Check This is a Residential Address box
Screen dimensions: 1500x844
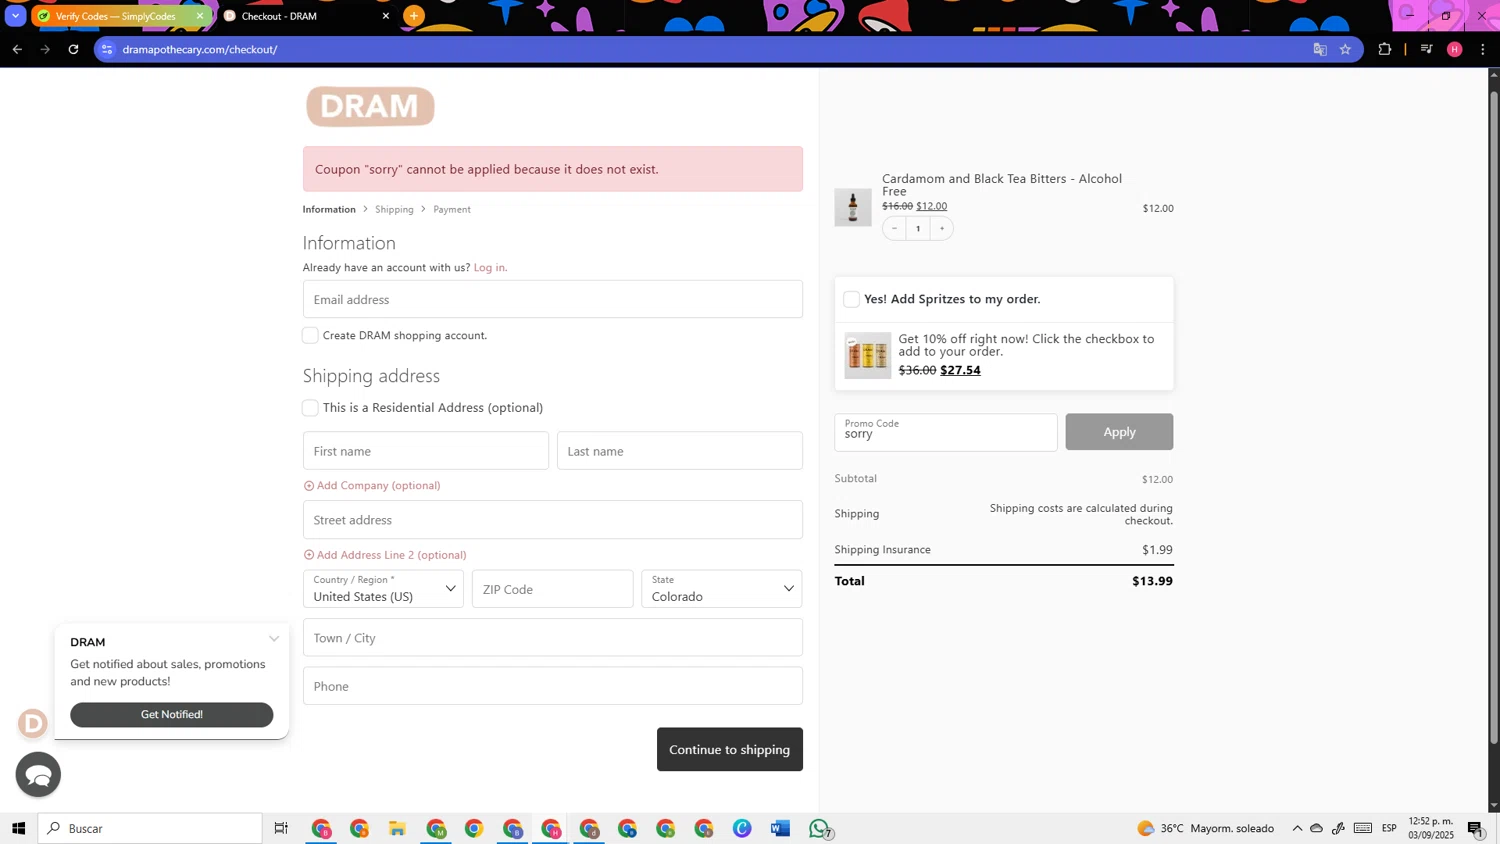click(x=310, y=408)
